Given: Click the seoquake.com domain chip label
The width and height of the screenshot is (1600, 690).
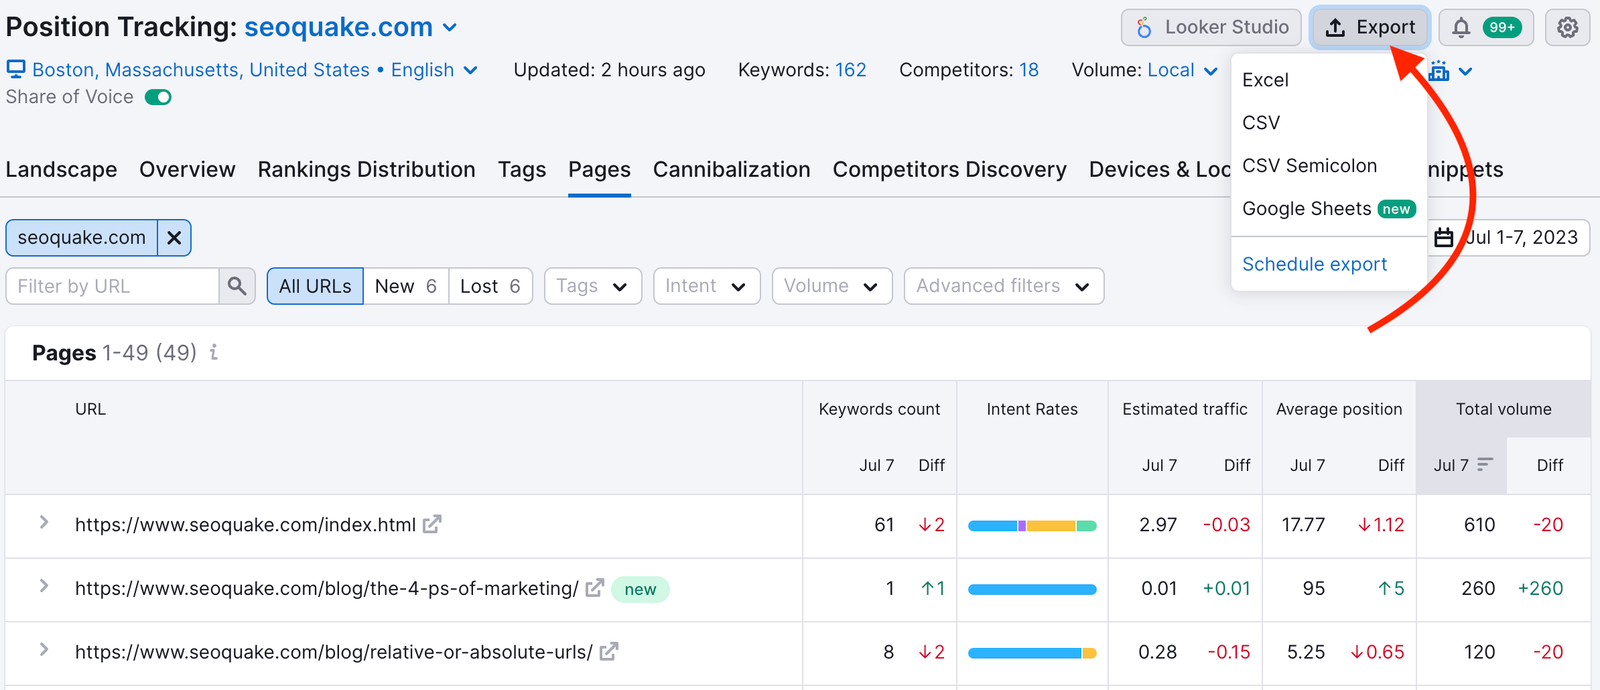Looking at the screenshot, I should click(81, 238).
